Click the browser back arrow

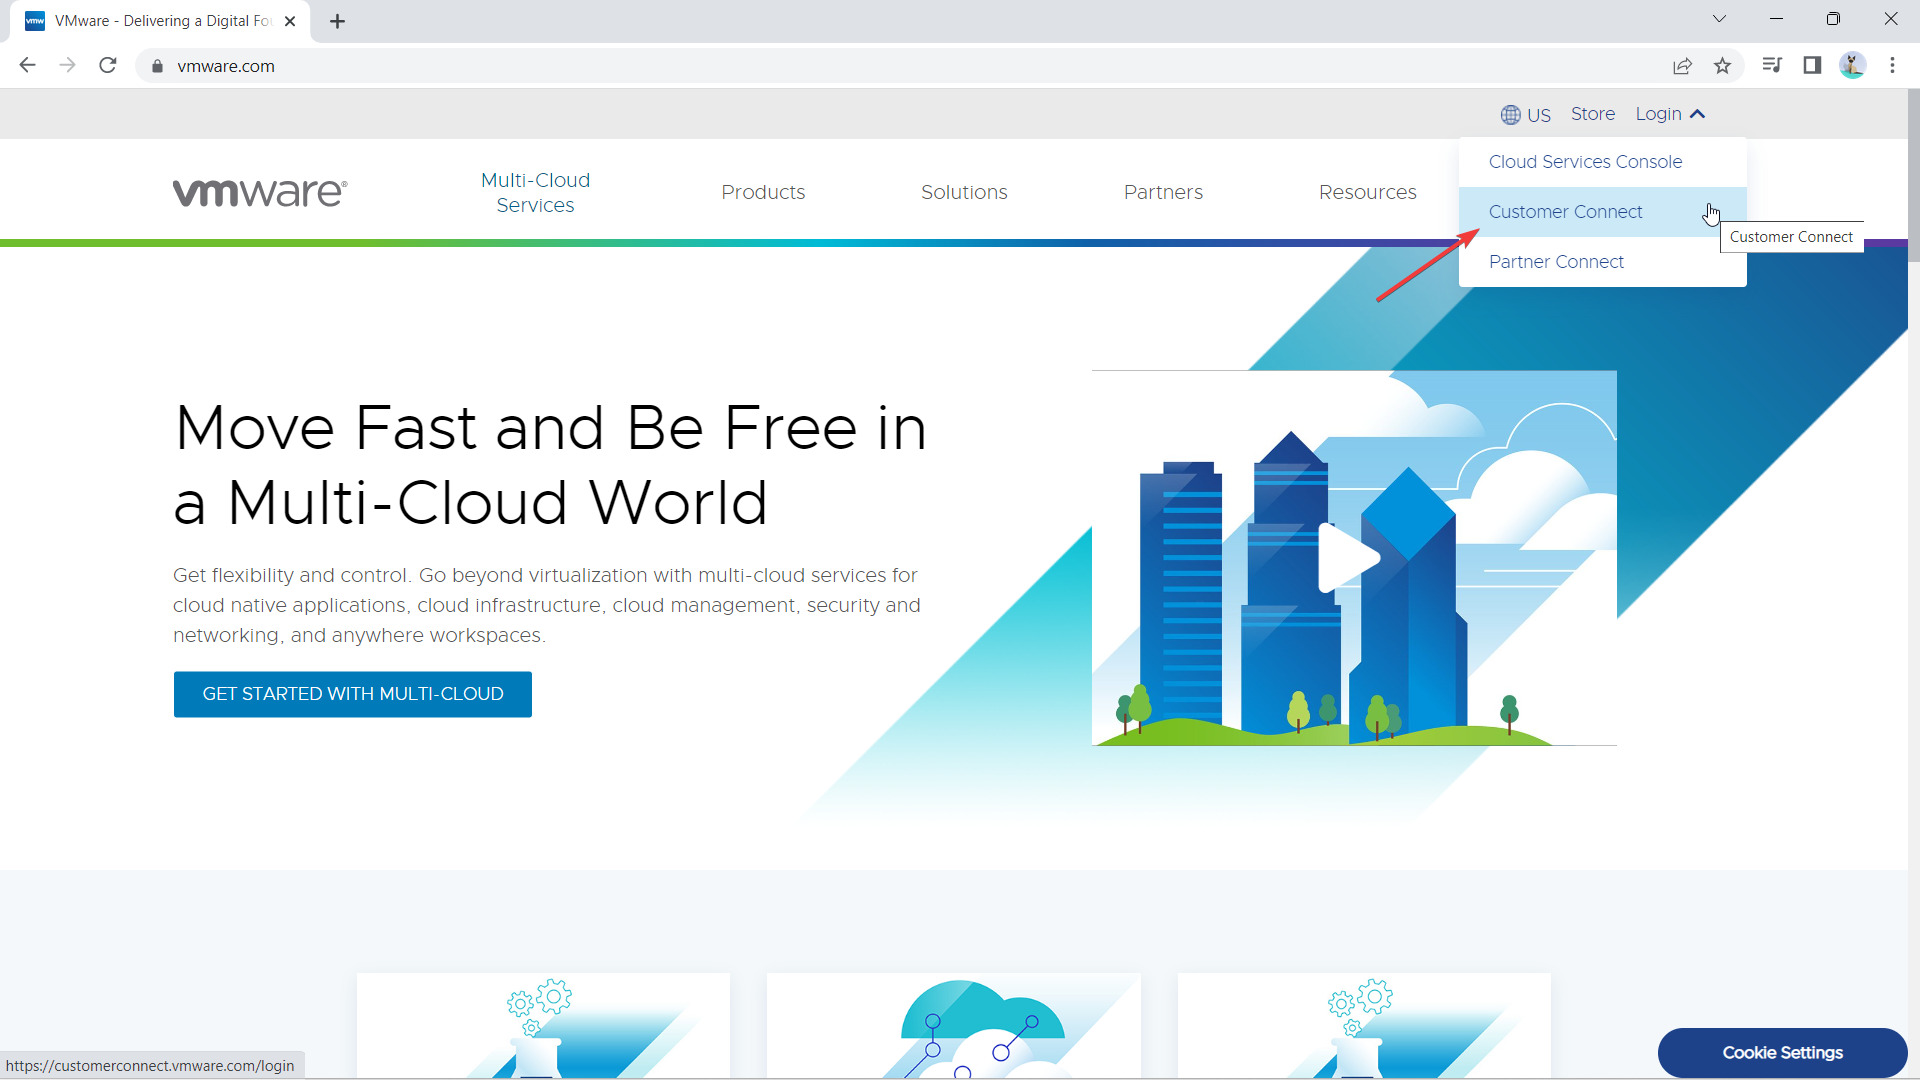(x=27, y=66)
